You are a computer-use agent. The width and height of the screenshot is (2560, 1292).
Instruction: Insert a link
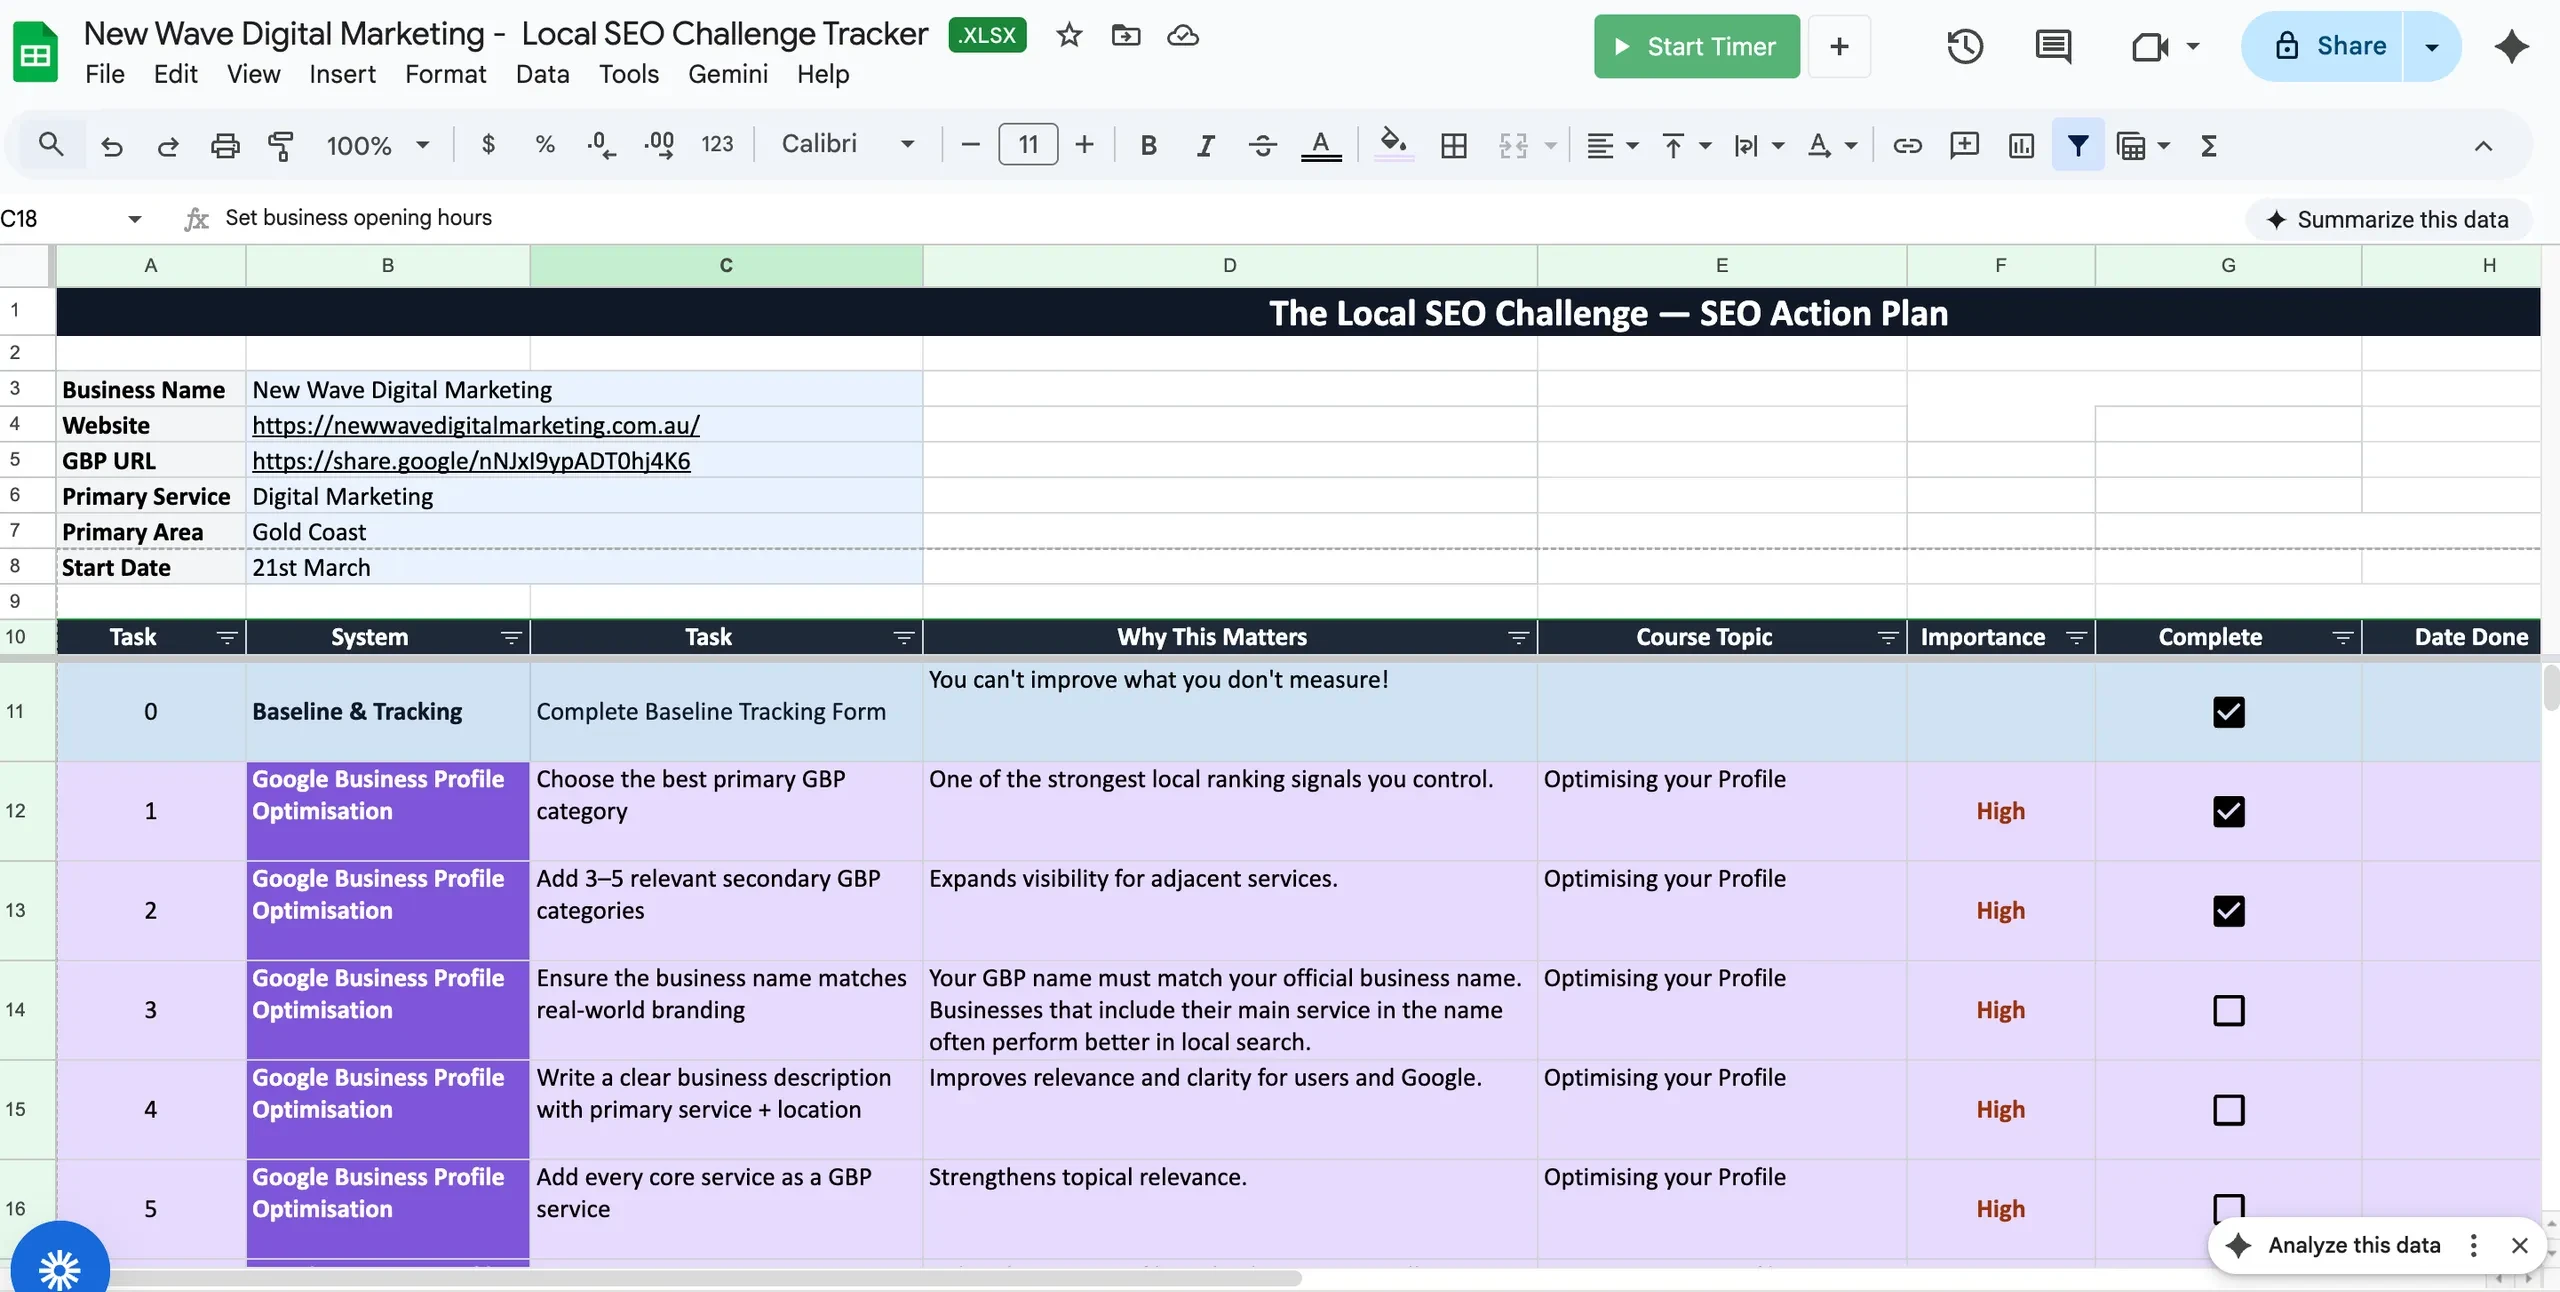pos(1907,146)
